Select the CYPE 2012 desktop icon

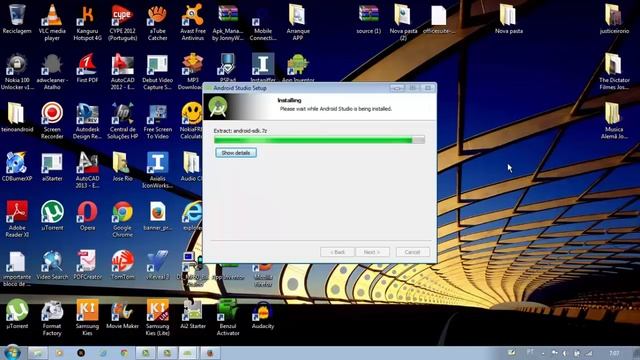[122, 22]
